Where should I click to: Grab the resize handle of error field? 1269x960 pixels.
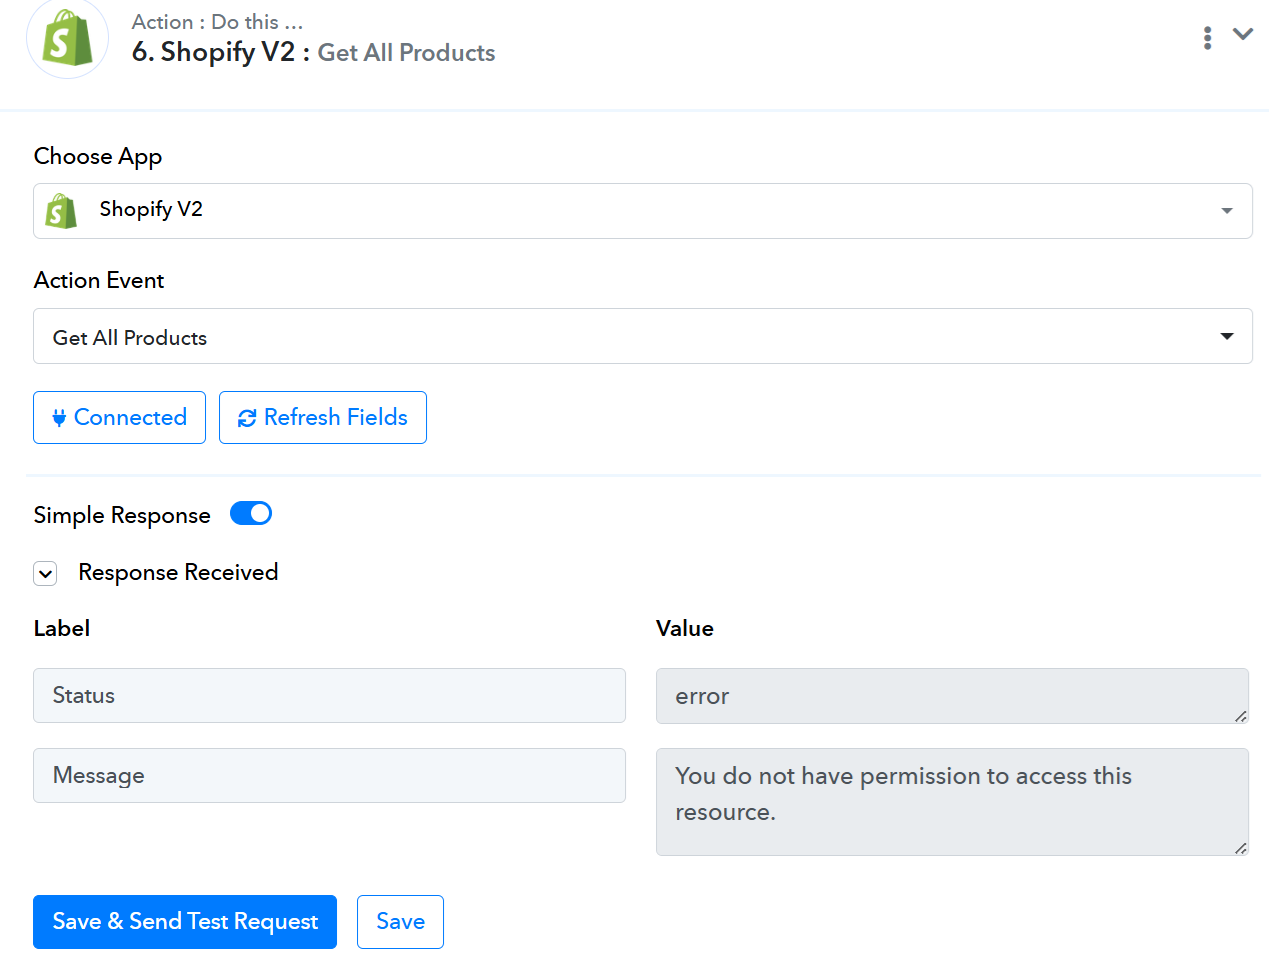point(1240,715)
